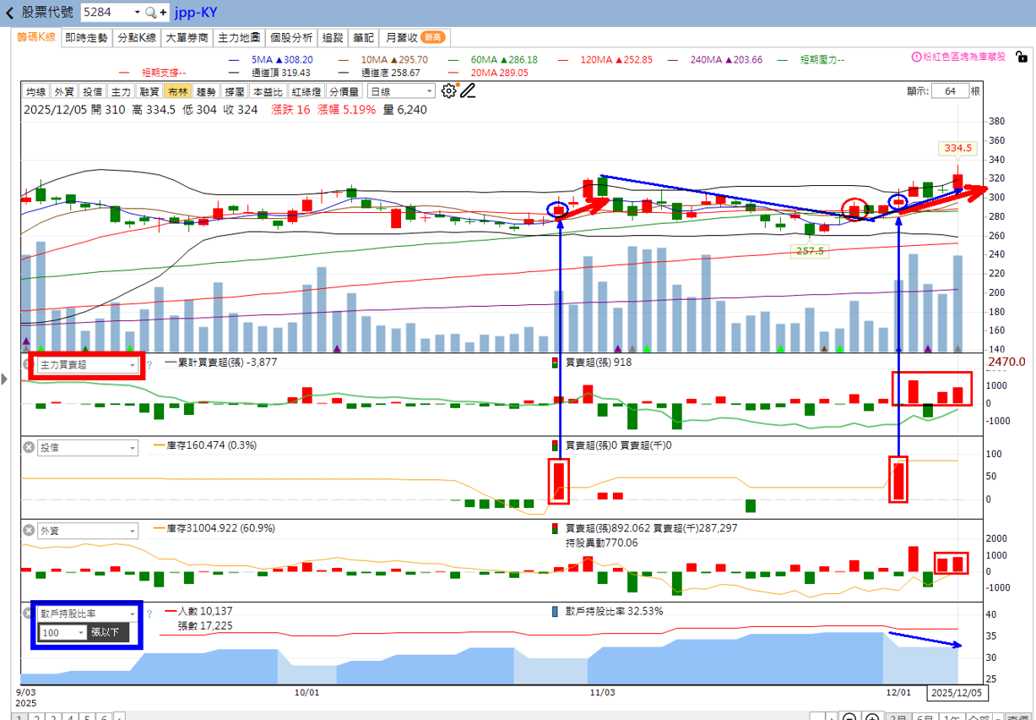
Task: Click the blue marker before 散戶持股比率 32.53%
Action: coord(555,612)
